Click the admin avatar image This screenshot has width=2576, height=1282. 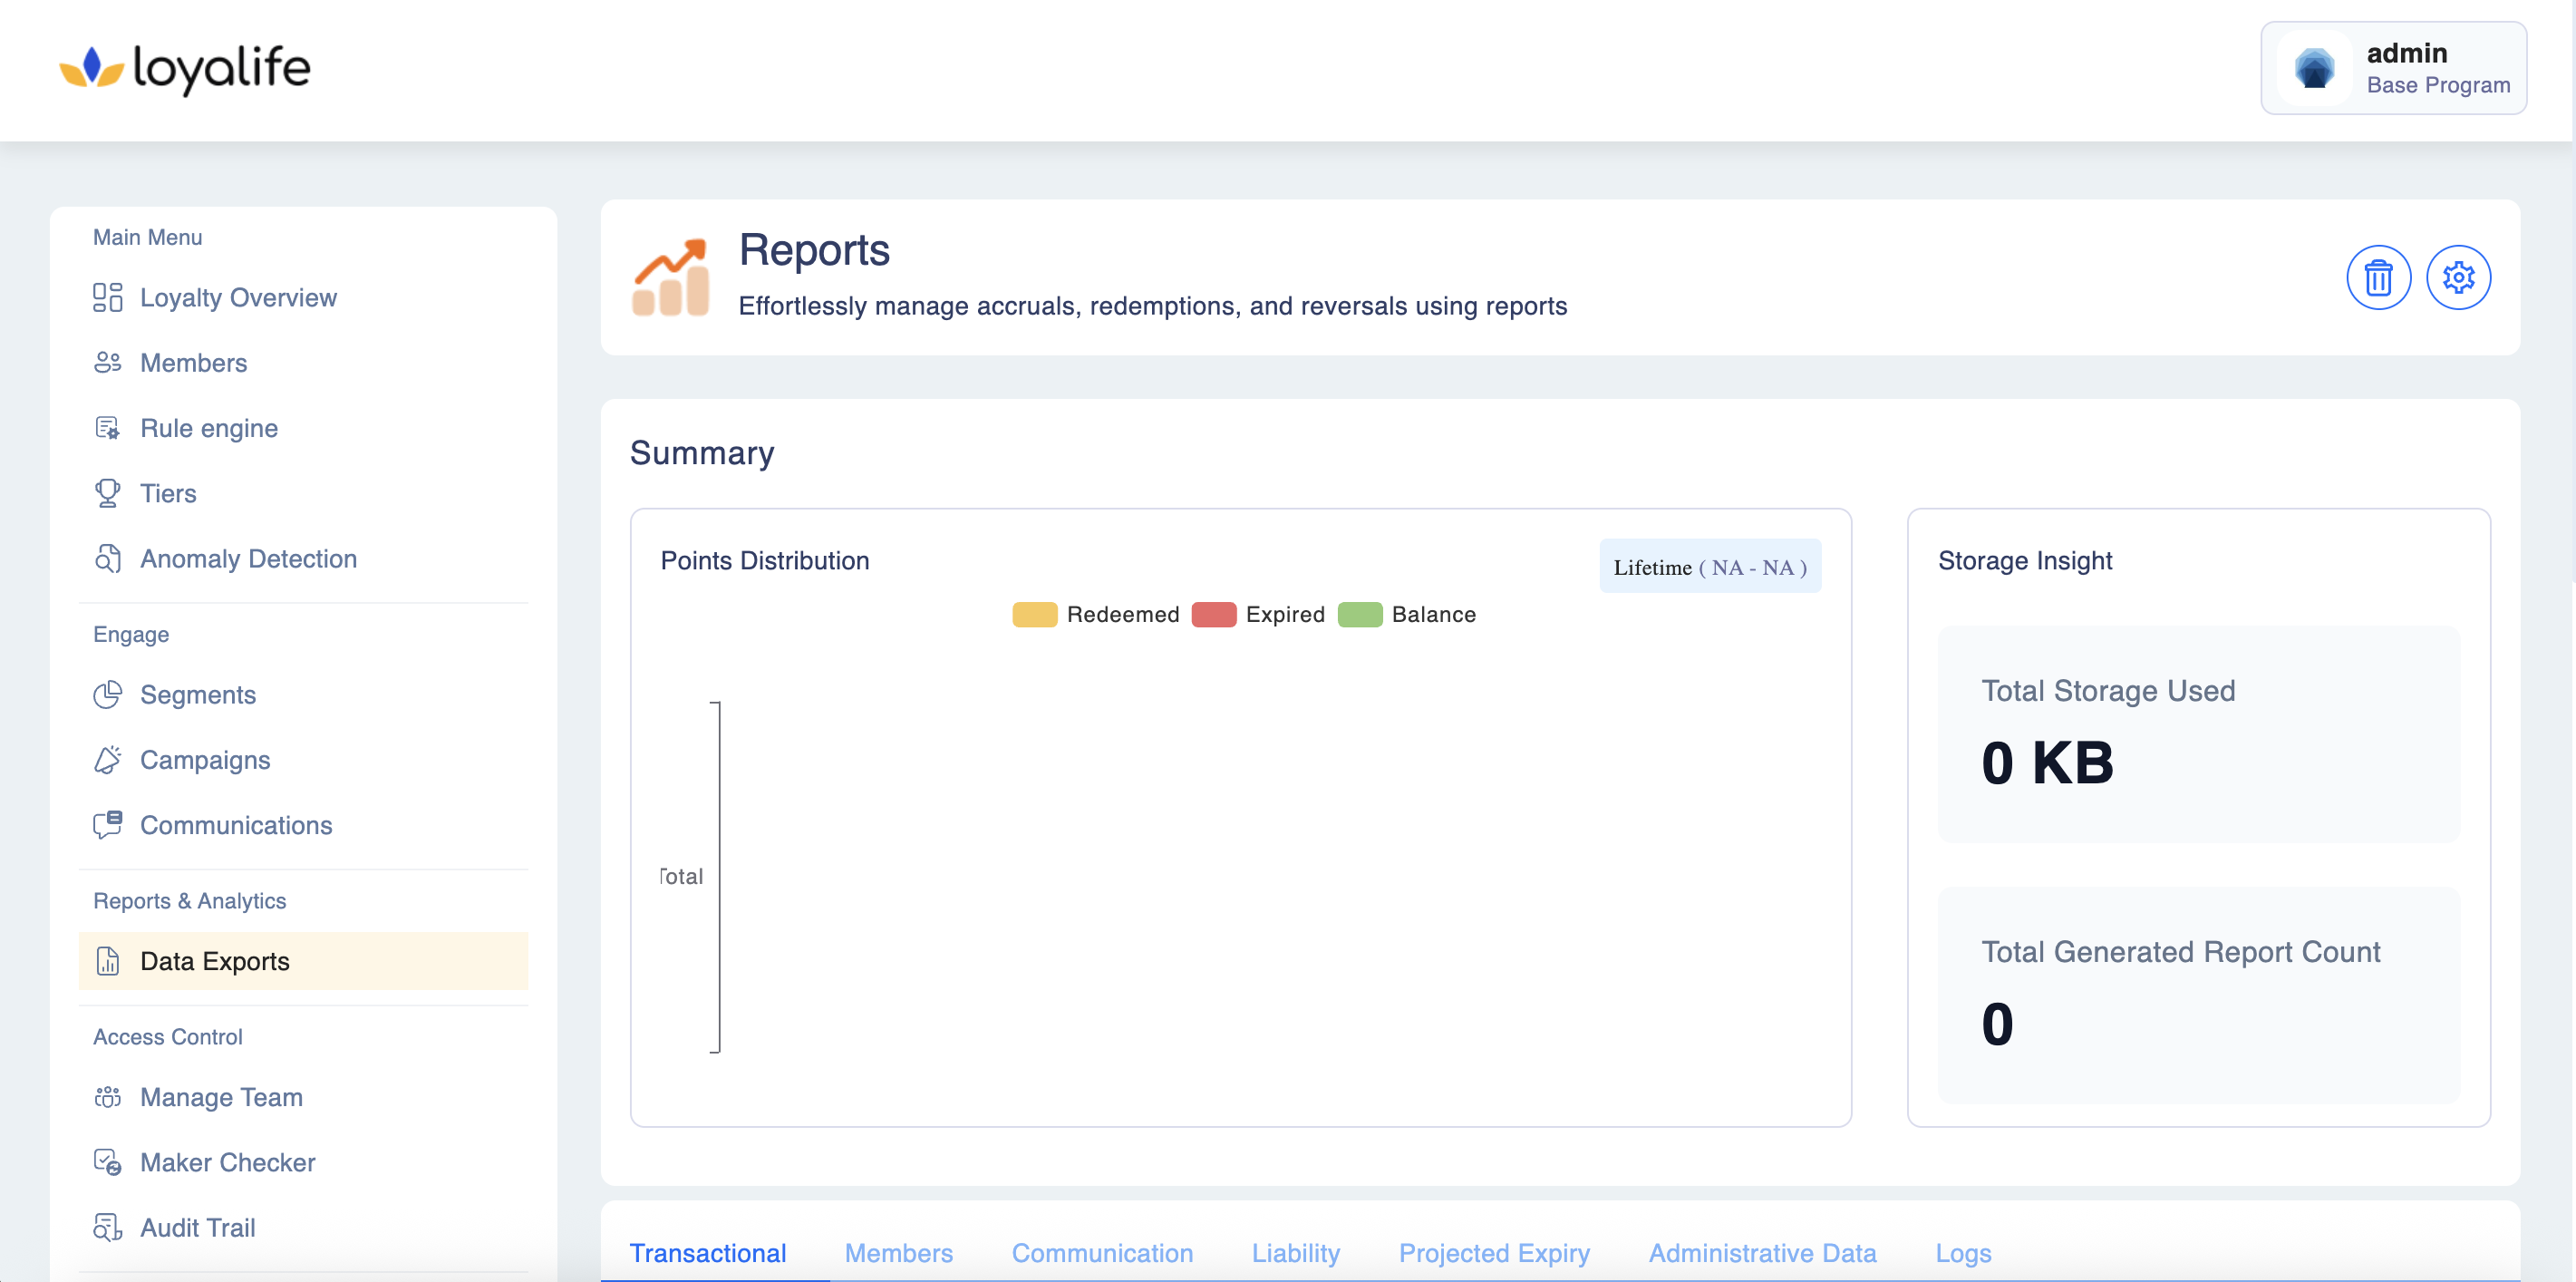tap(2313, 69)
